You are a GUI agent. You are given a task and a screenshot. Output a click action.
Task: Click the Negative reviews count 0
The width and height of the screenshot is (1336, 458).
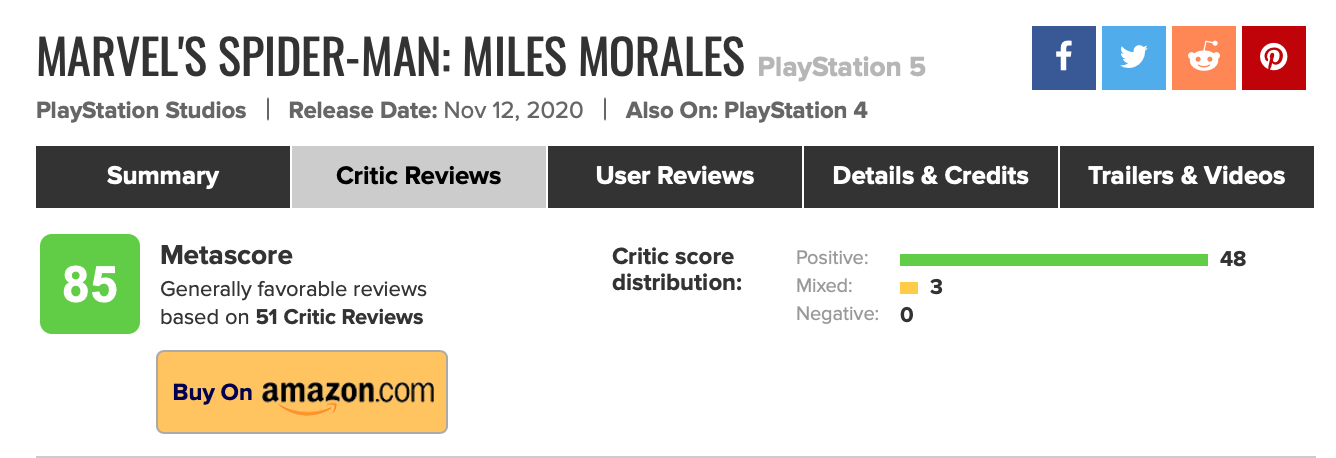907,315
